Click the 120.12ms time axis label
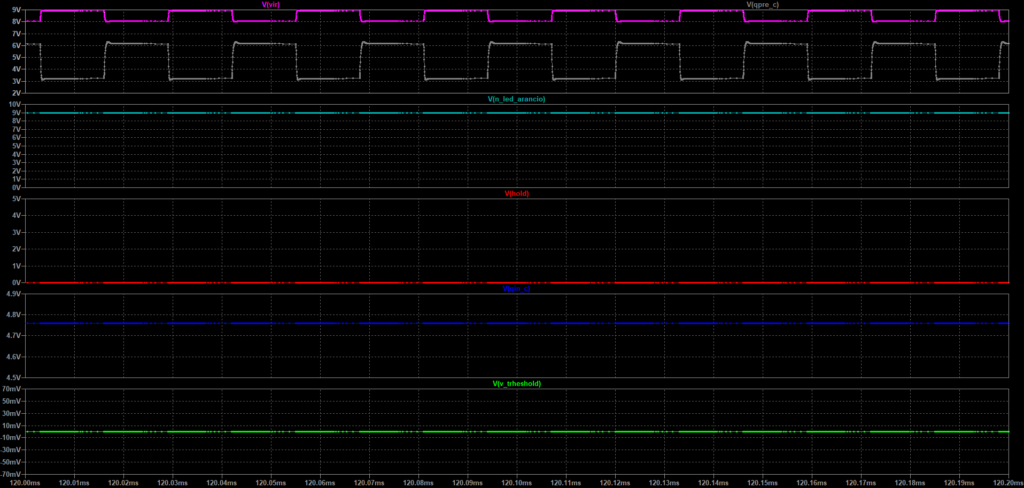The image size is (1024, 488). 615,483
